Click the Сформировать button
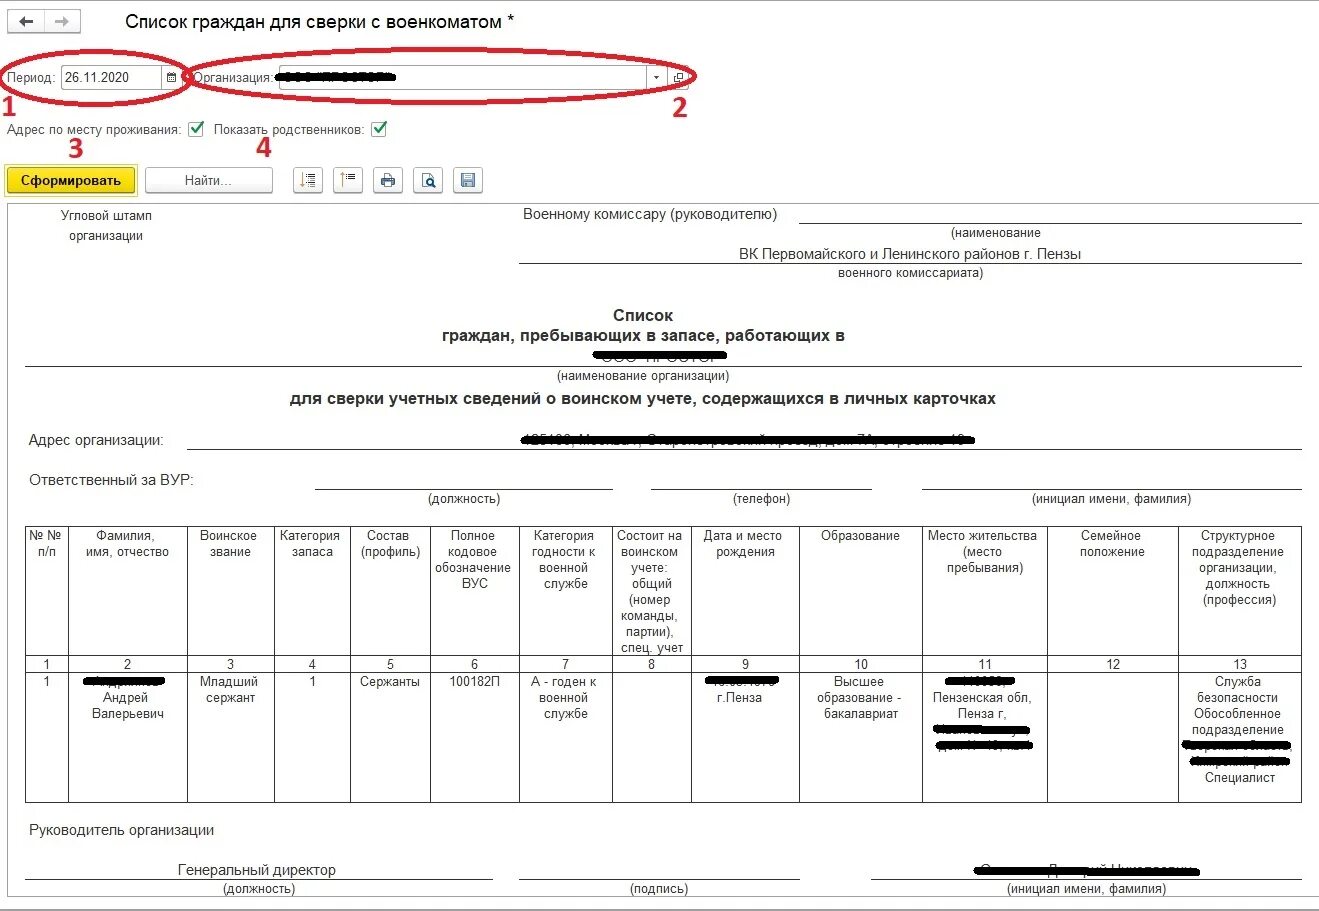1319x911 pixels. tap(71, 180)
